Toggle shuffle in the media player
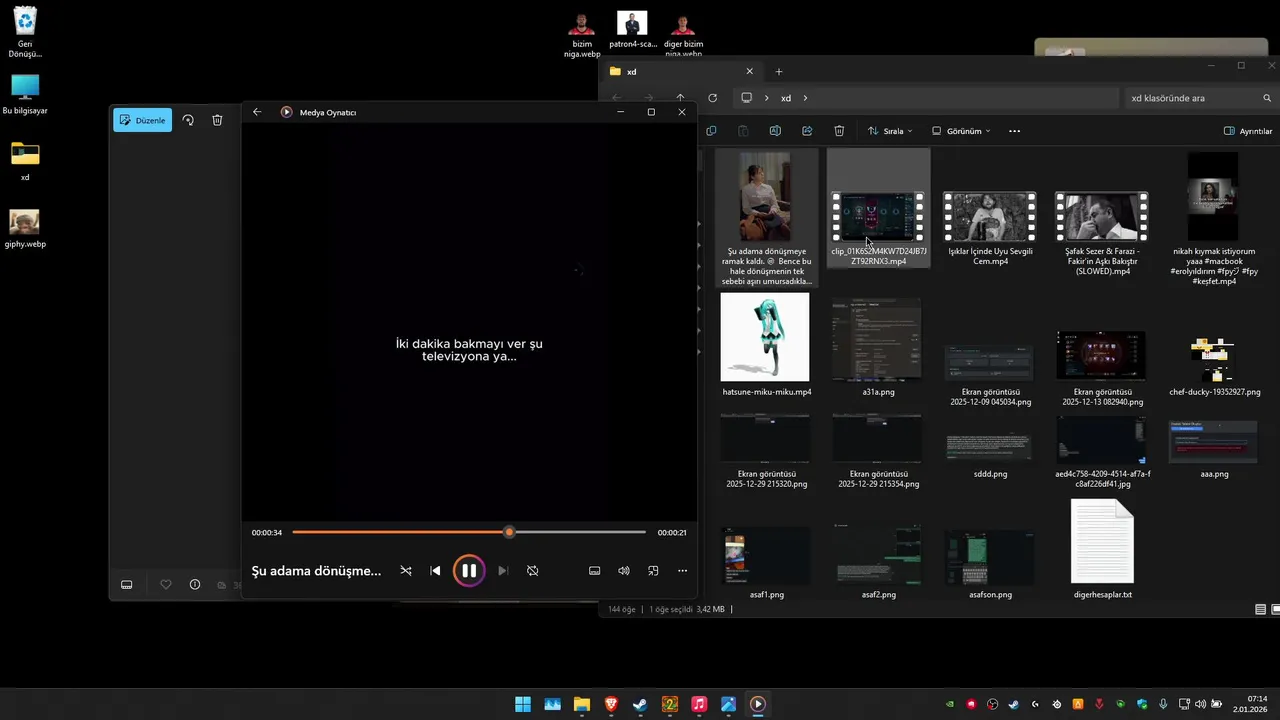 [405, 571]
